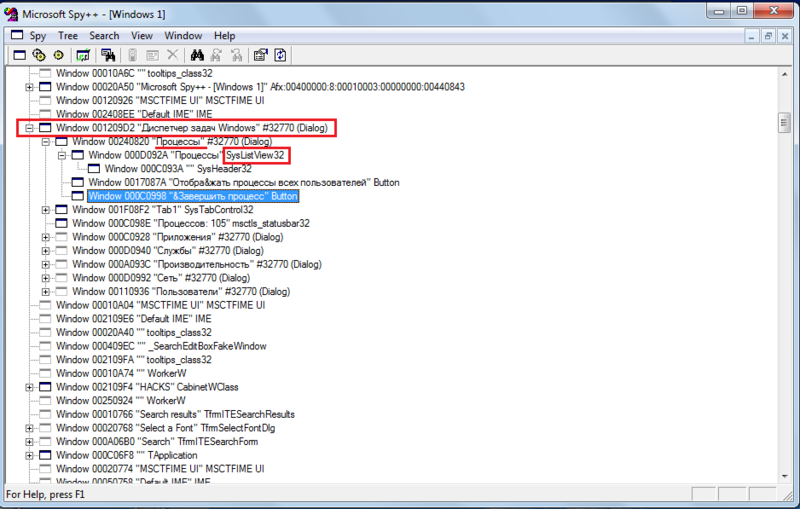
Task: Expand the Службы dialog node
Action: (x=46, y=251)
